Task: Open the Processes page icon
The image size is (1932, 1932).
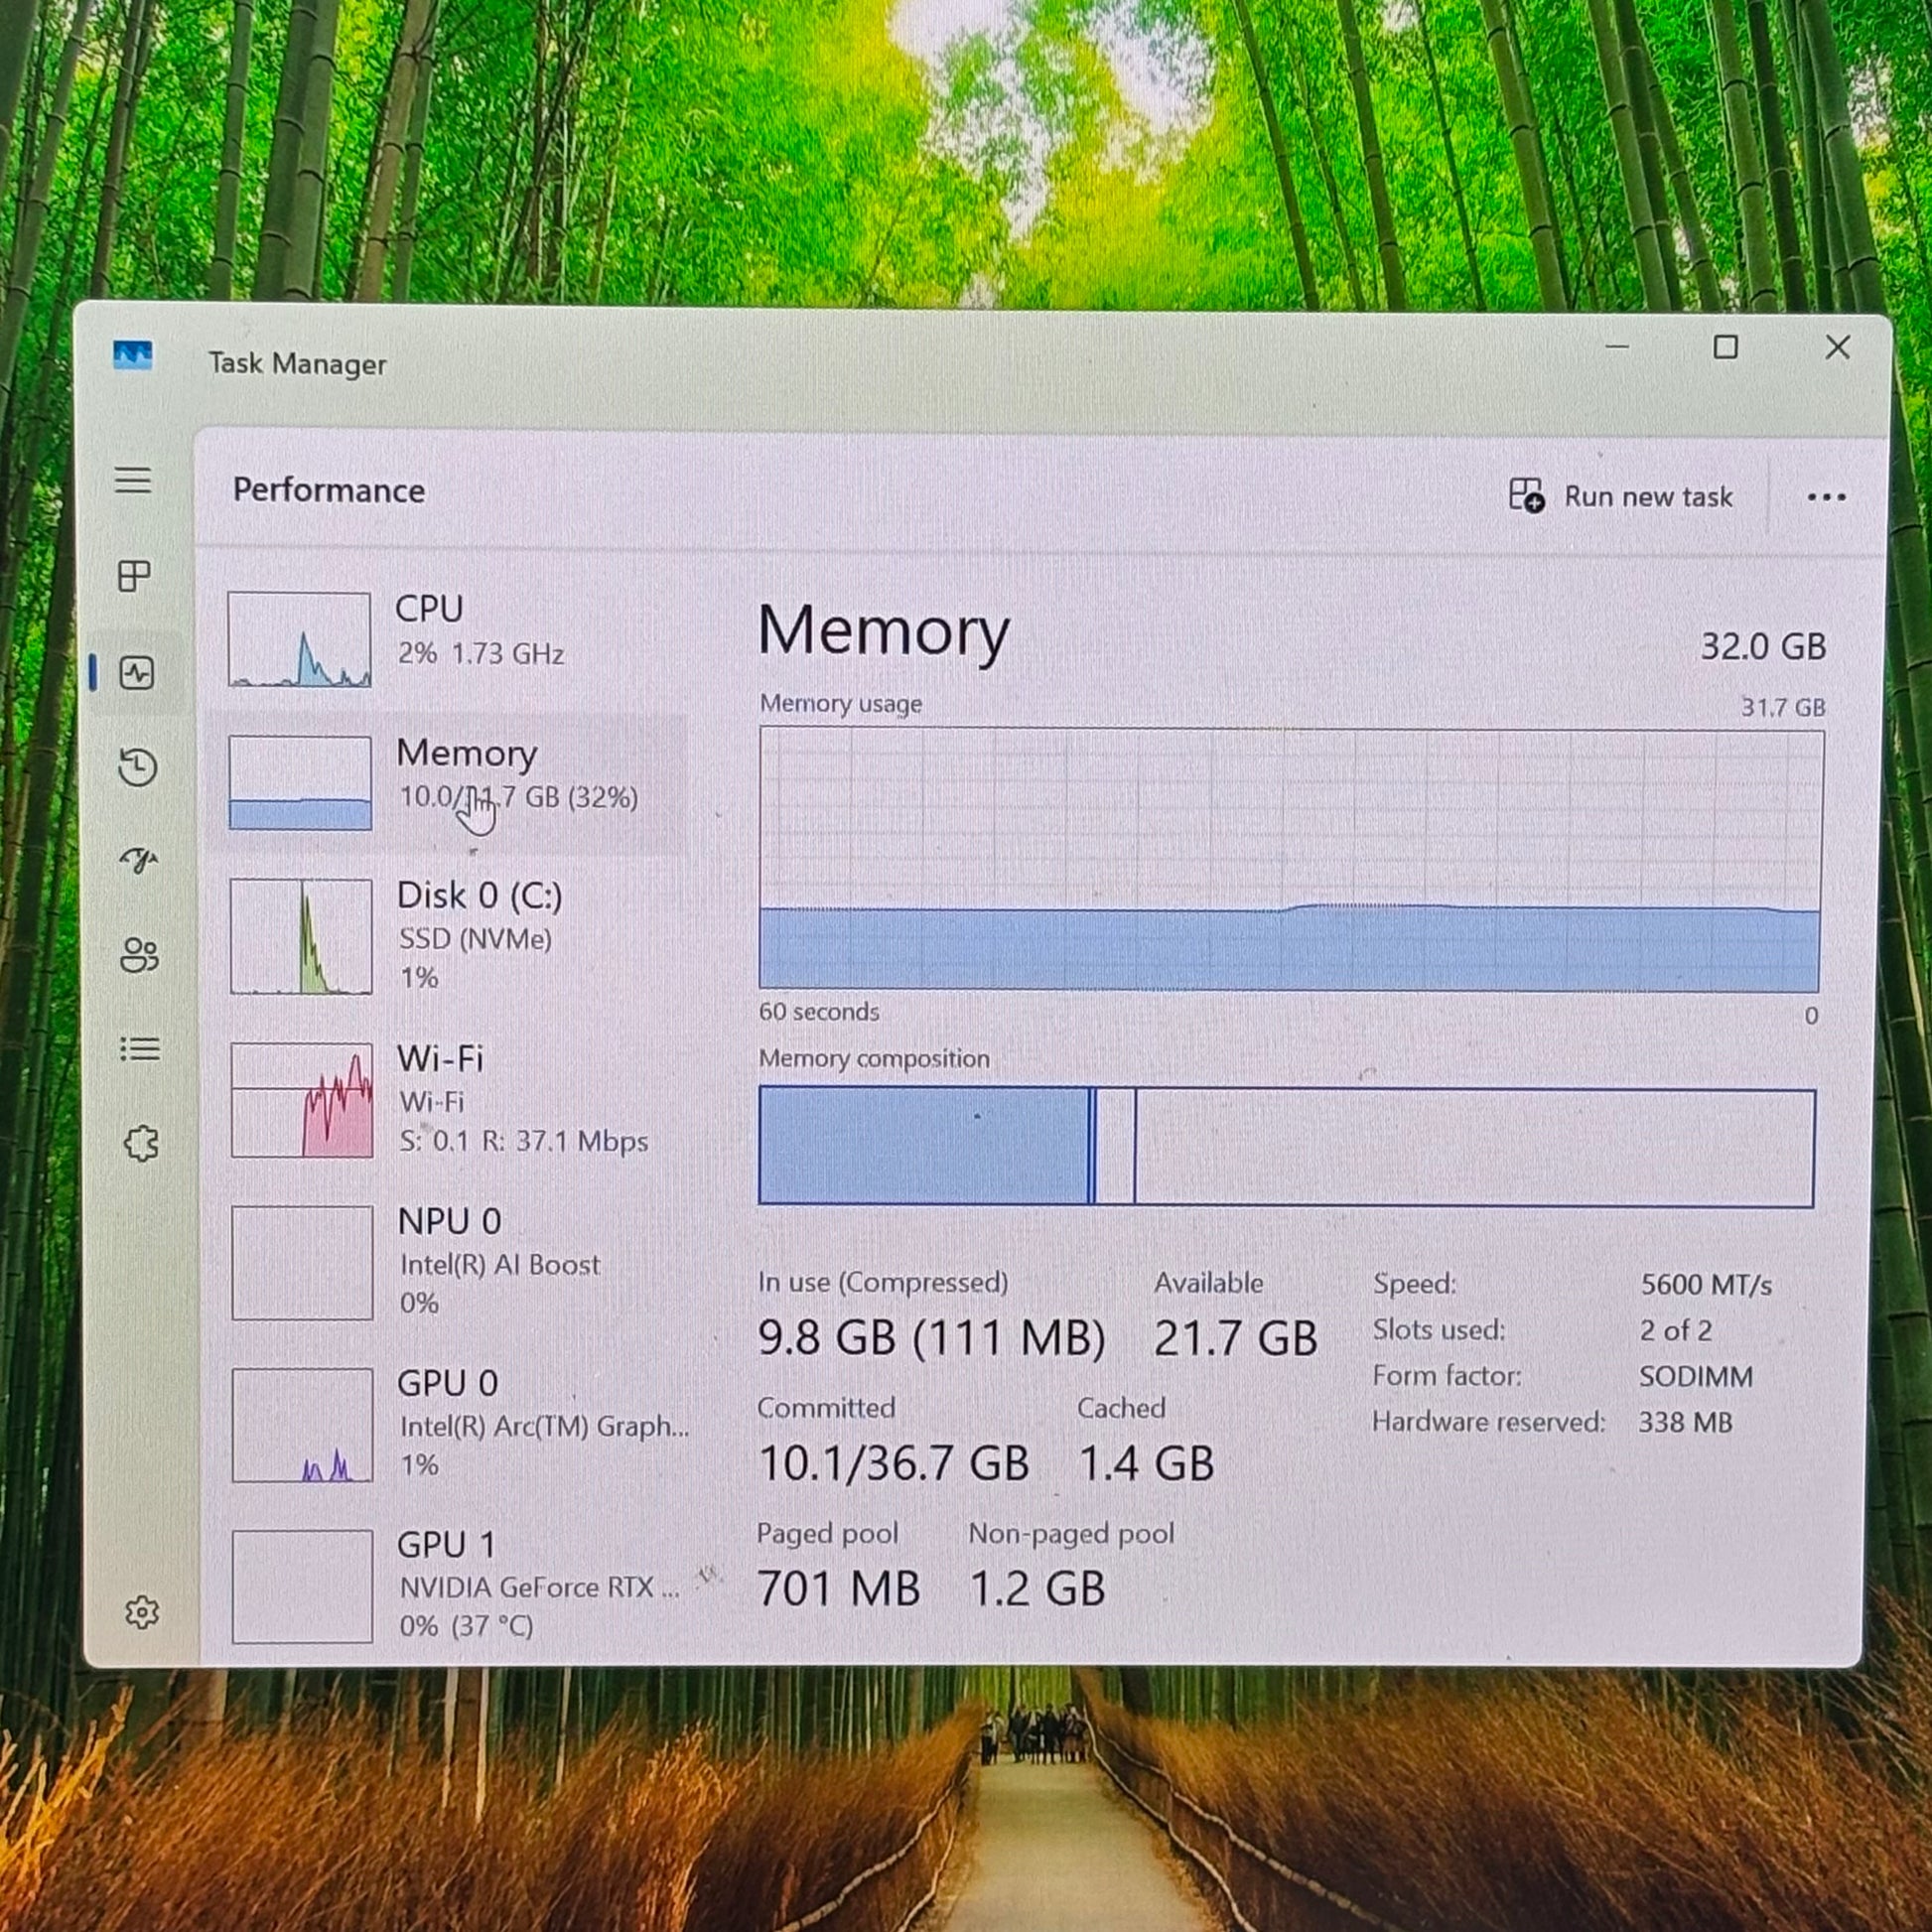Action: click(x=134, y=576)
